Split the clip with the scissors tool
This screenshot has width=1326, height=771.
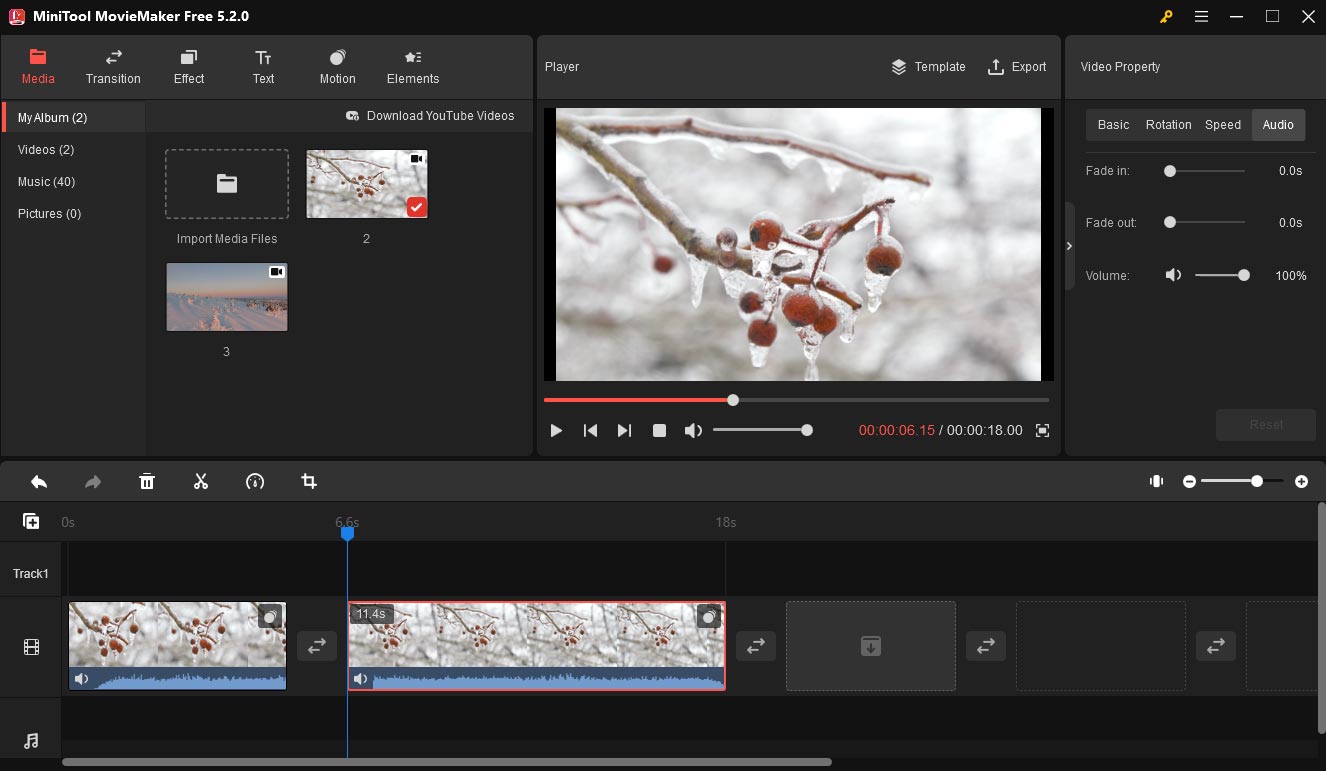click(x=200, y=481)
